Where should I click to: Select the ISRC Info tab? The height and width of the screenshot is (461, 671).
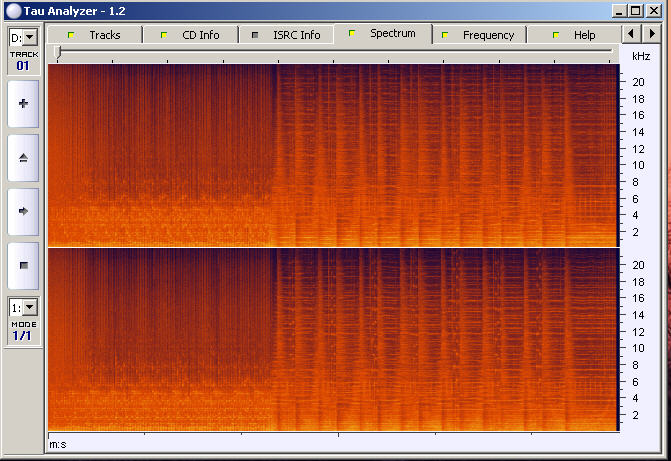tap(287, 35)
